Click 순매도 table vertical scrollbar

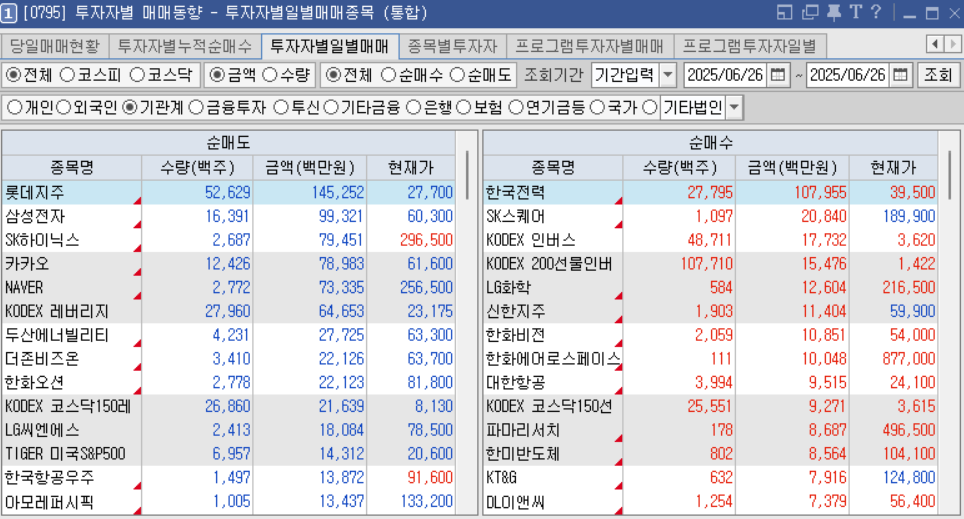467,176
